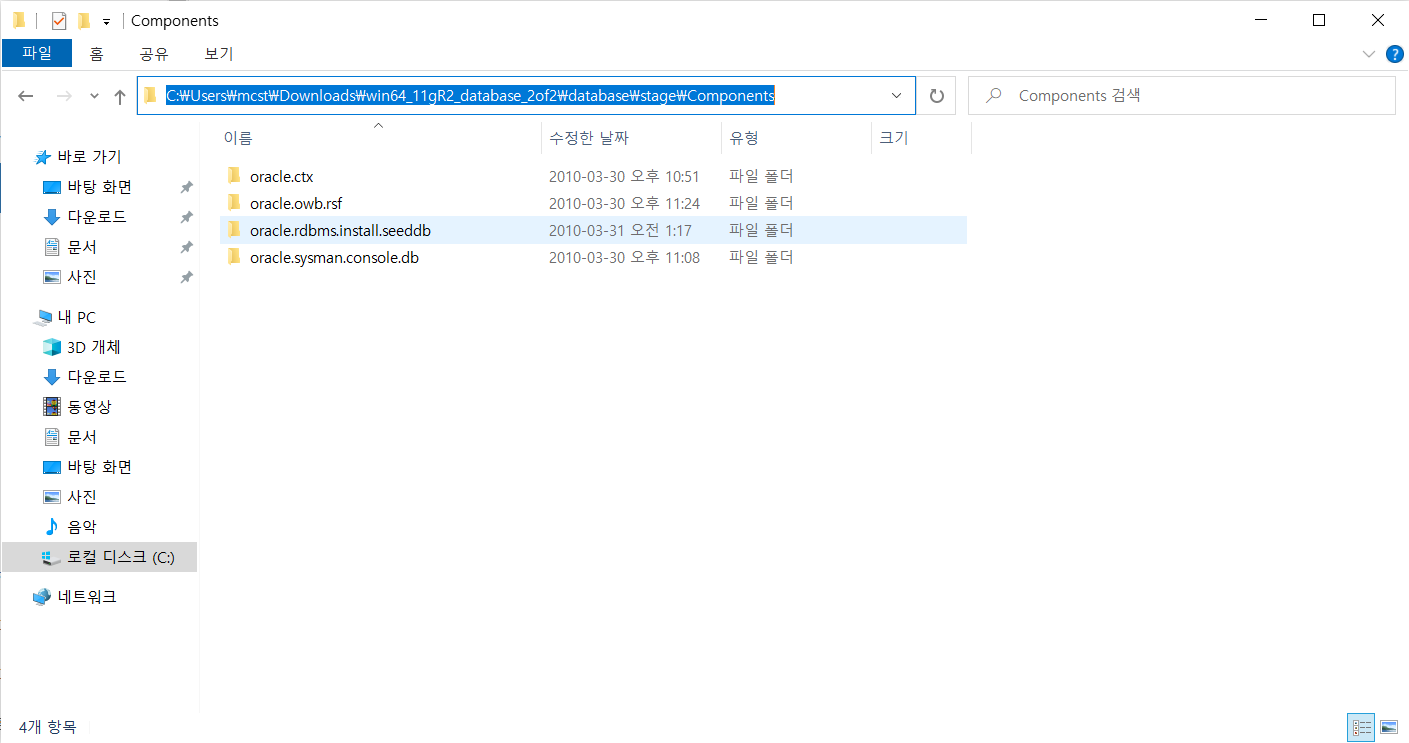Click the Properties quick access icon
The width and height of the screenshot is (1409, 743).
click(59, 20)
